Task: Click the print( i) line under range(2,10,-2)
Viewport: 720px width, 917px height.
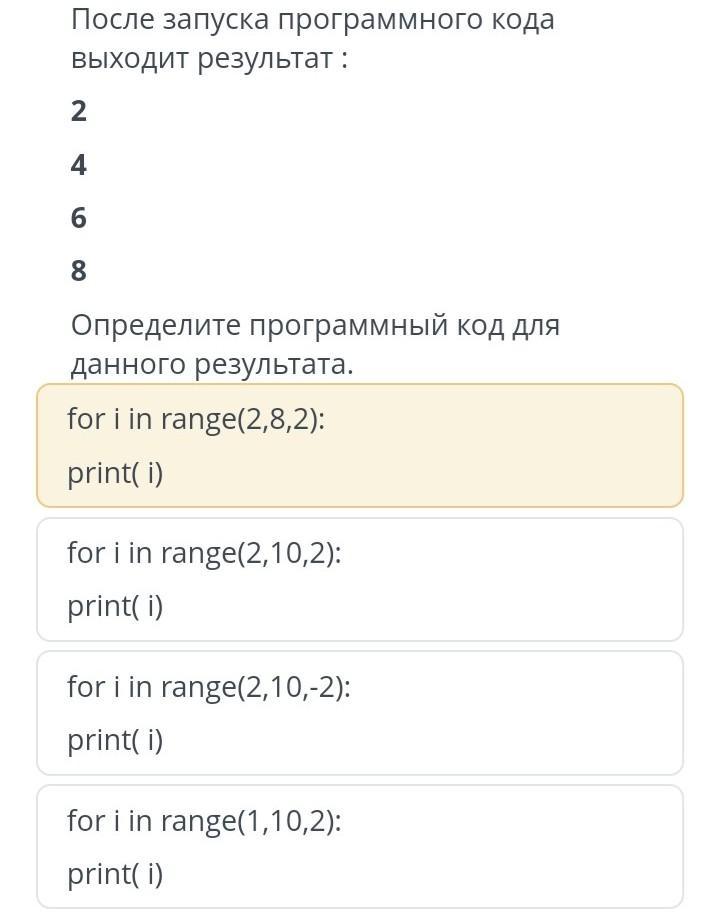Action: pyautogui.click(x=115, y=740)
